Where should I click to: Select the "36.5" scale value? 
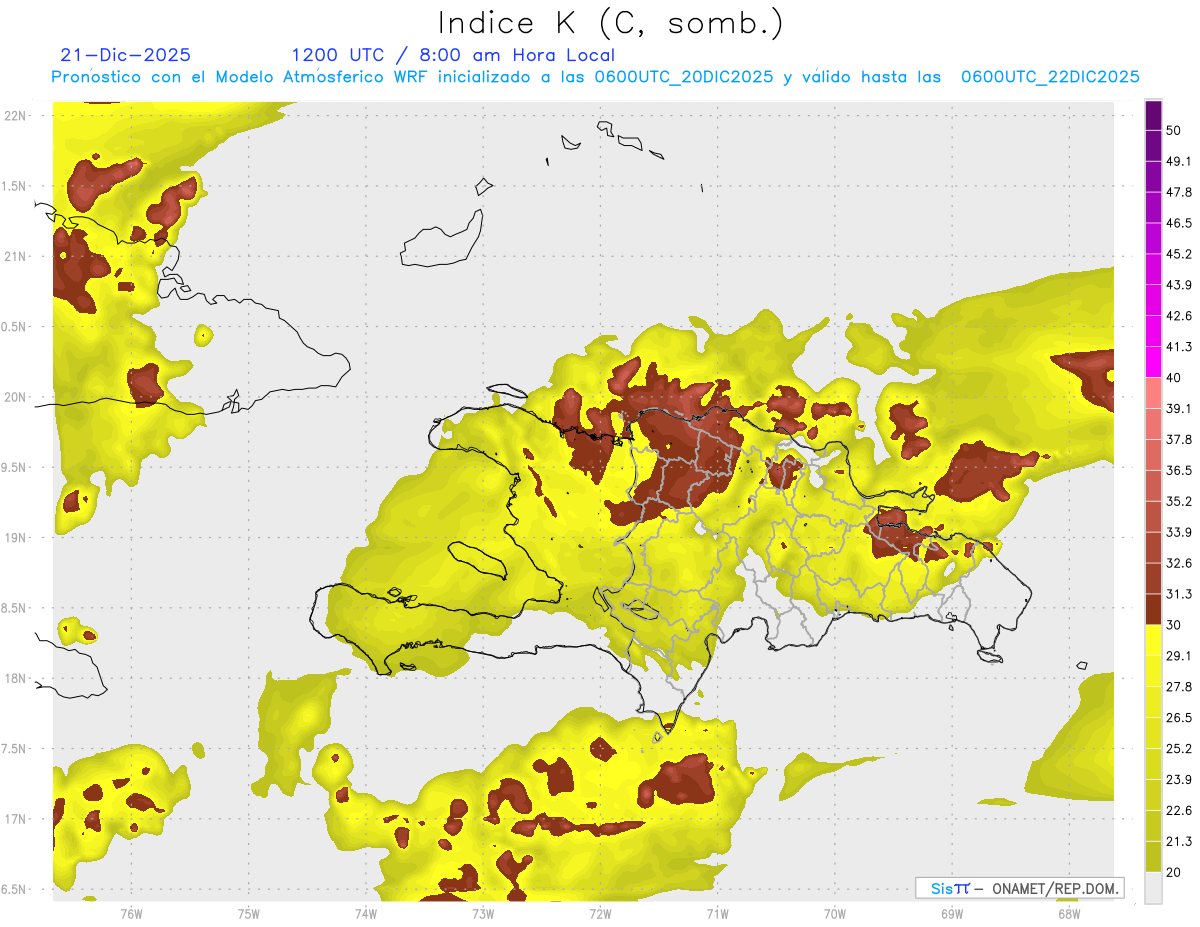point(1179,470)
